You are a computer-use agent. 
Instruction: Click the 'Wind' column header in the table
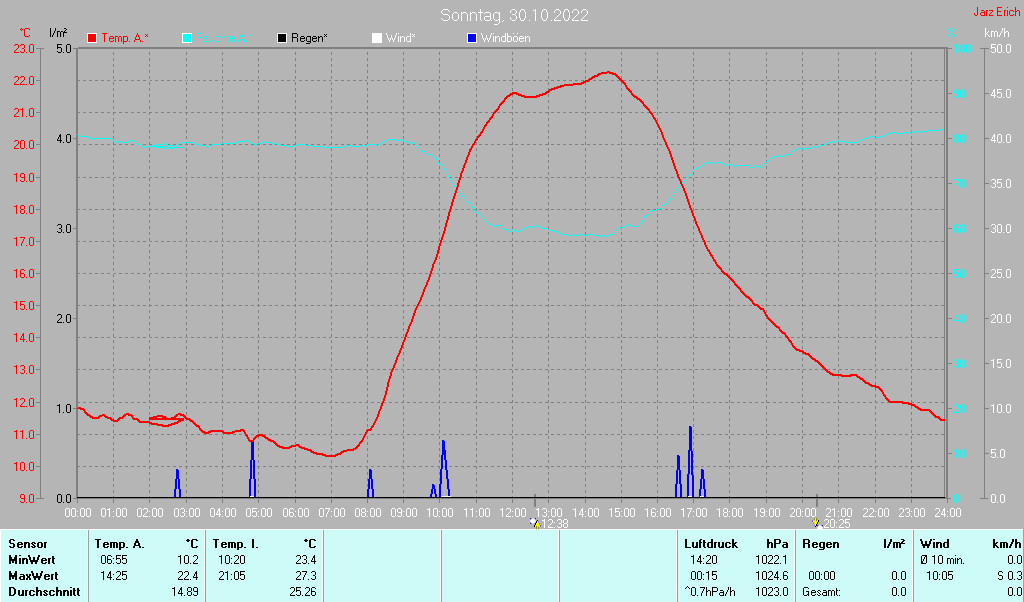pos(935,544)
